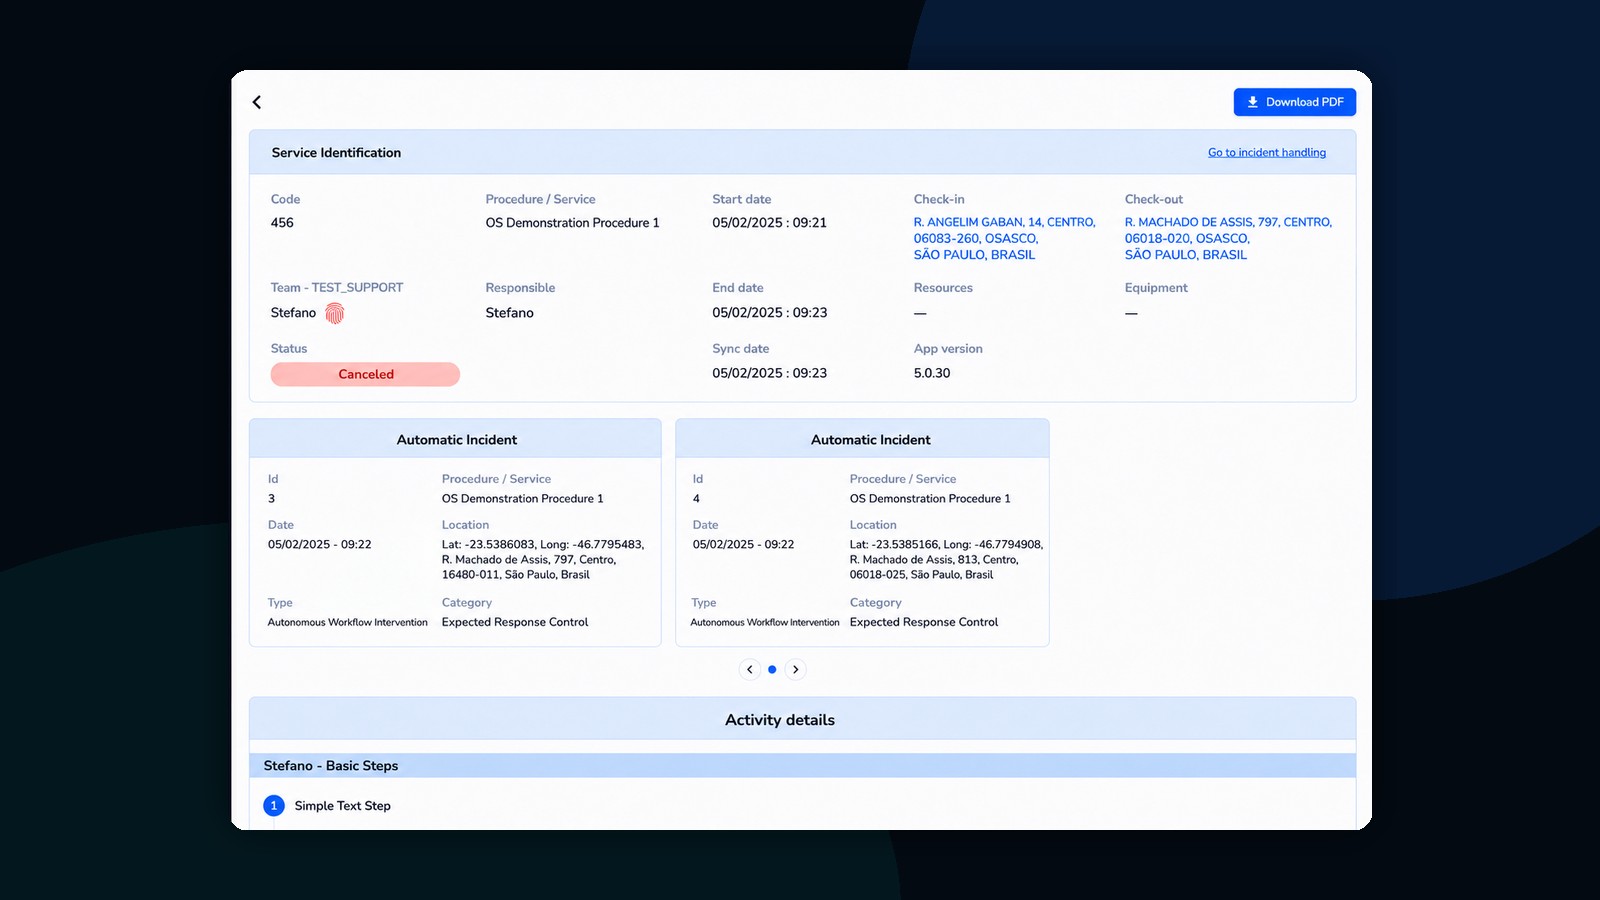Open the check-in address R. Angelim Gaban
The image size is (1600, 900).
tap(1004, 238)
